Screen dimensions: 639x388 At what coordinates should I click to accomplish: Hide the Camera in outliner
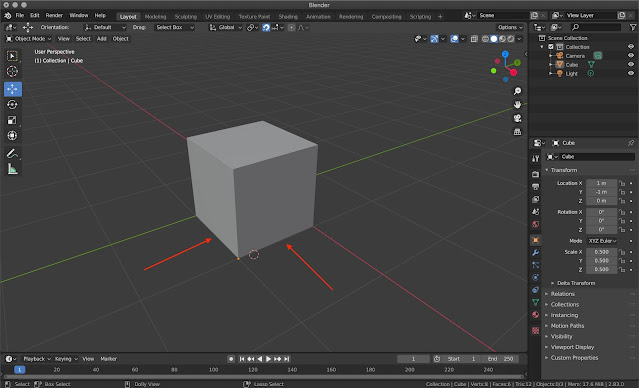click(x=631, y=56)
